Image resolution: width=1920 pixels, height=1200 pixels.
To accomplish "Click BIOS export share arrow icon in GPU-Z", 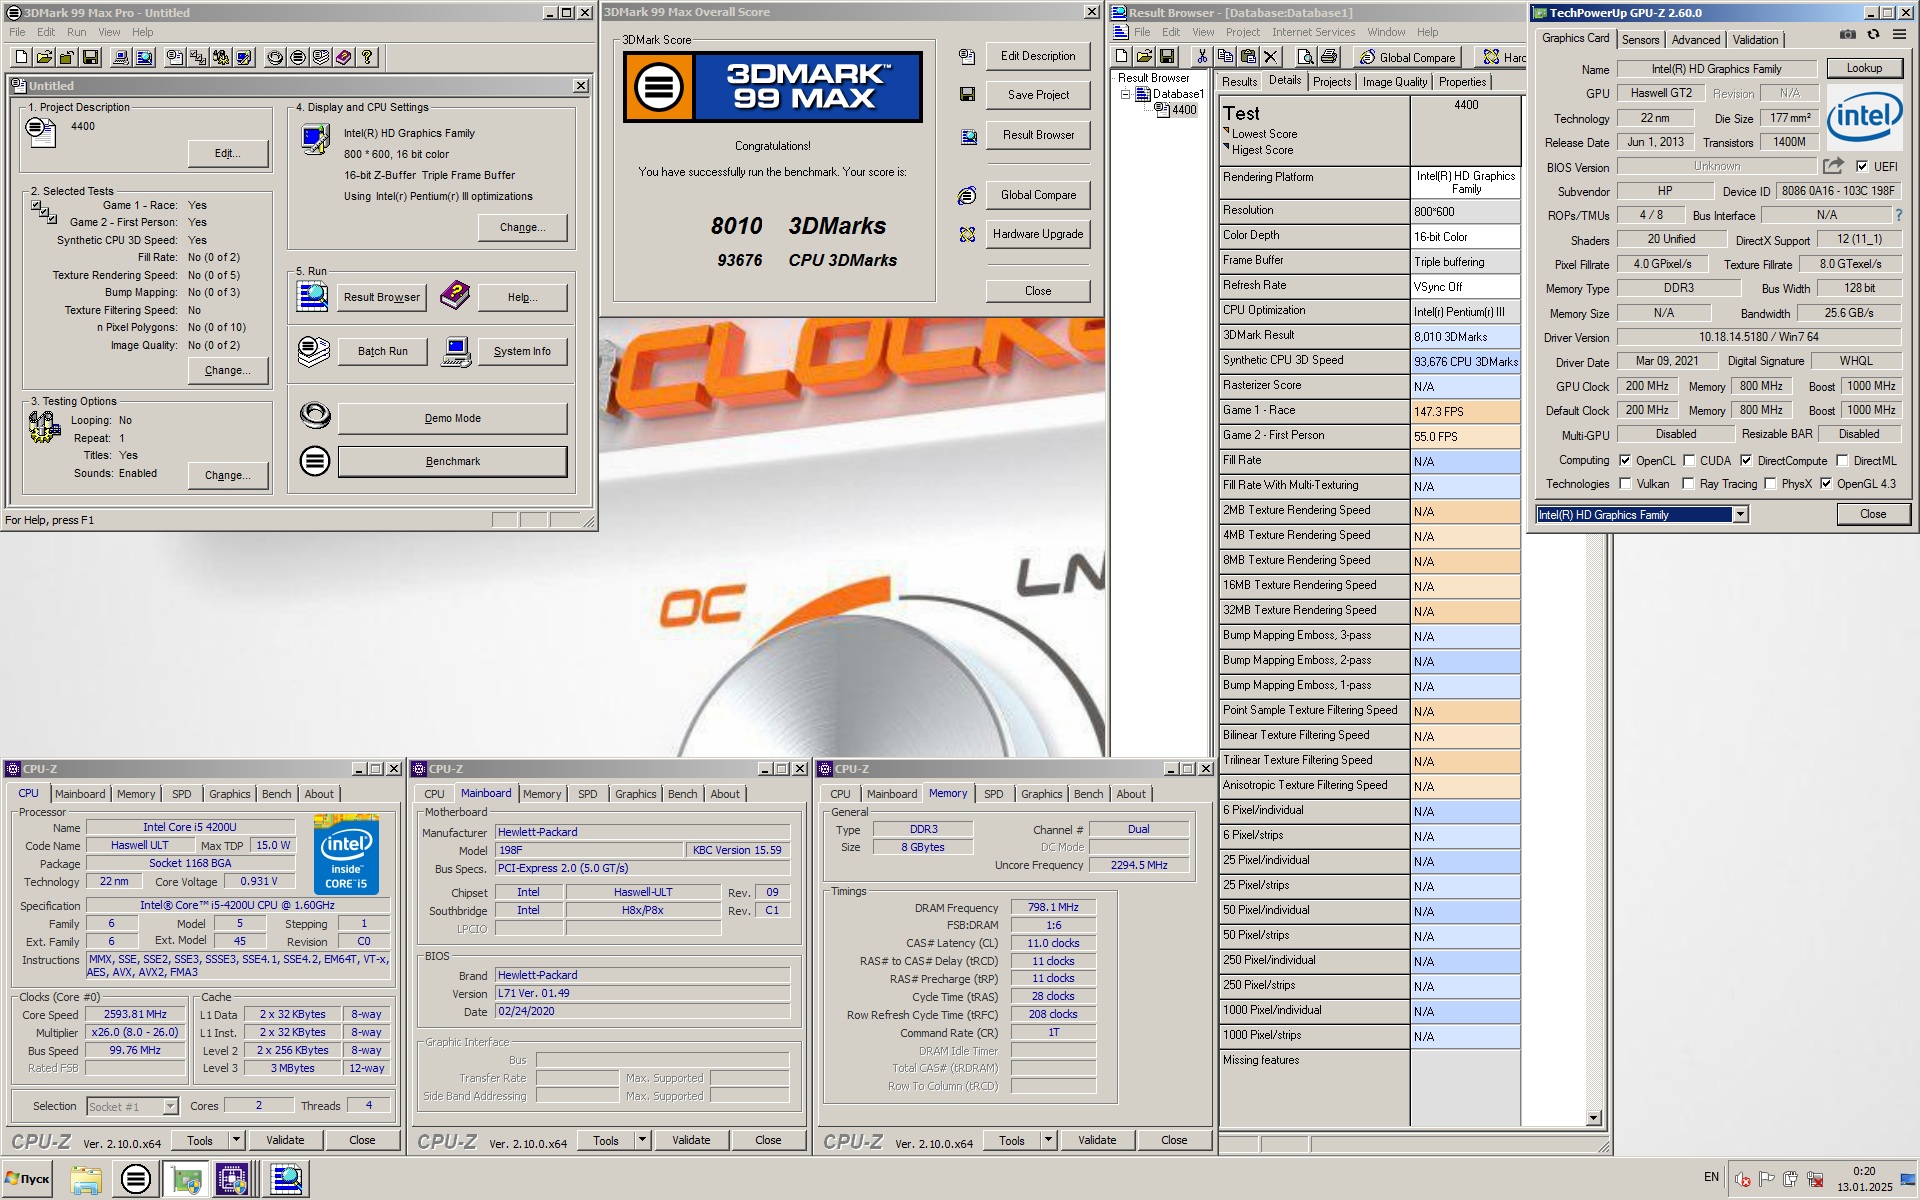I will point(1833,166).
